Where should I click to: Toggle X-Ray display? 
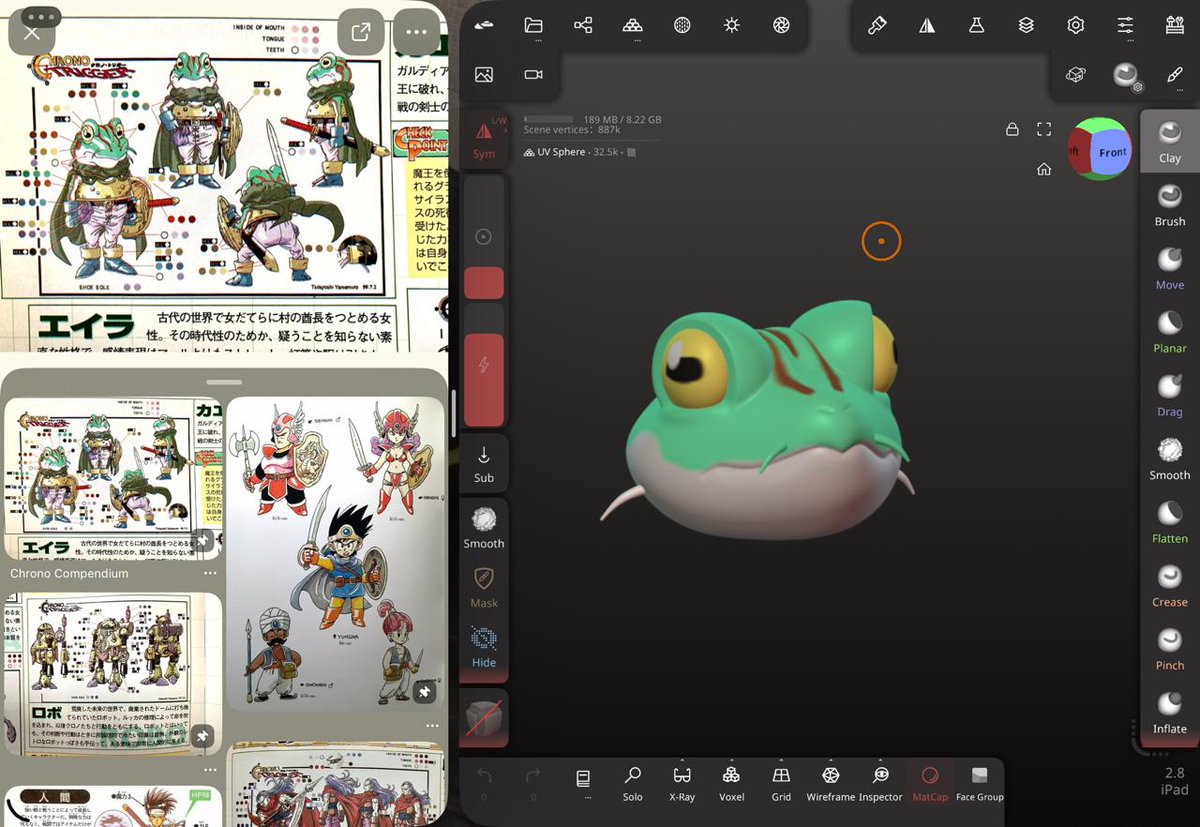[x=682, y=784]
